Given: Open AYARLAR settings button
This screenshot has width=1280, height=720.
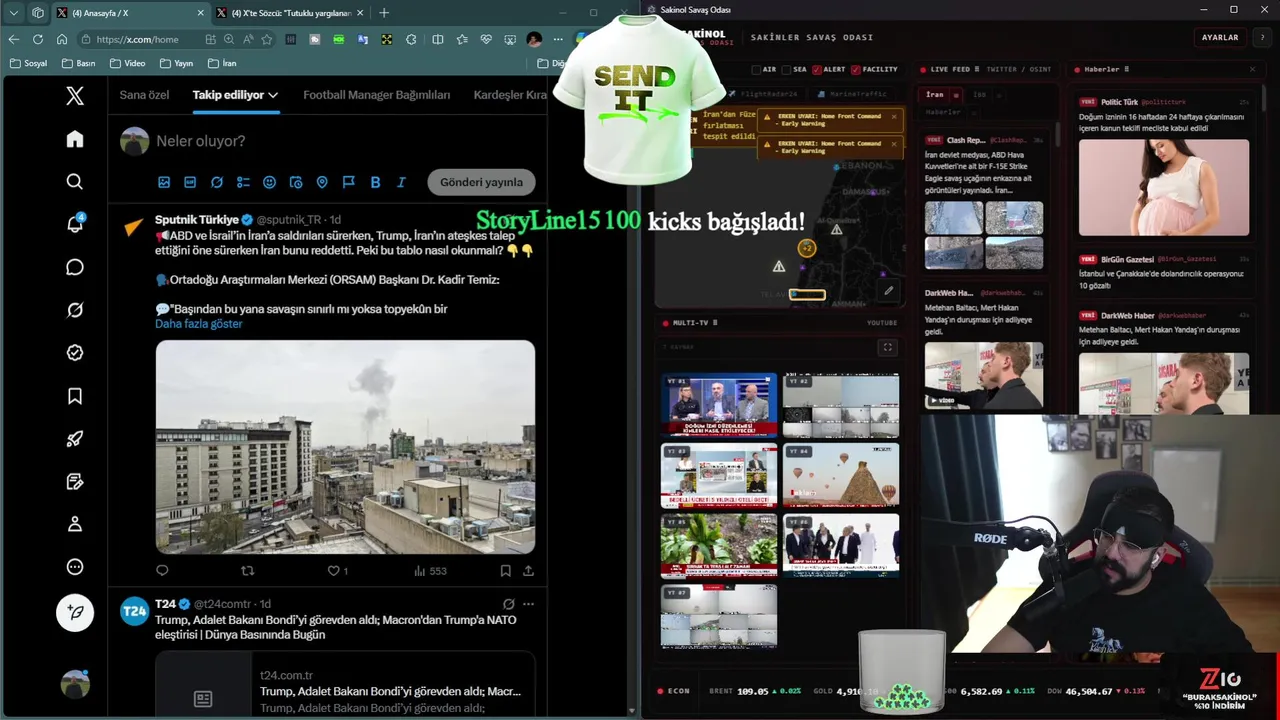Looking at the screenshot, I should [1220, 37].
